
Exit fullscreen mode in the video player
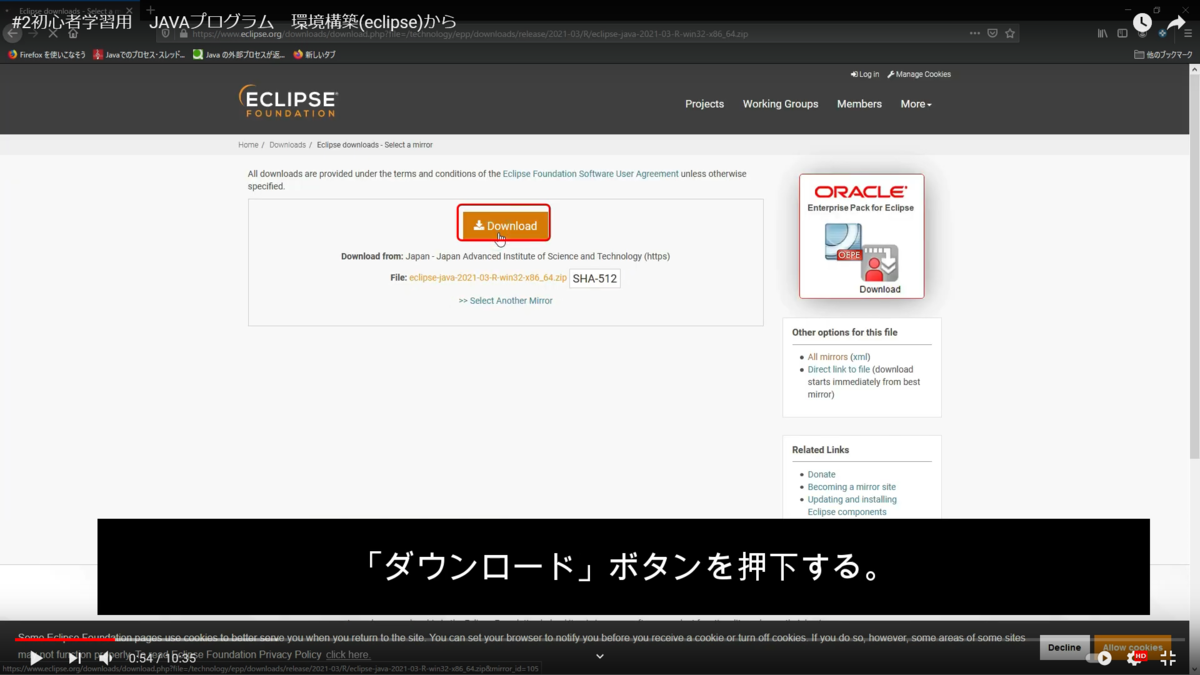pos(1168,658)
